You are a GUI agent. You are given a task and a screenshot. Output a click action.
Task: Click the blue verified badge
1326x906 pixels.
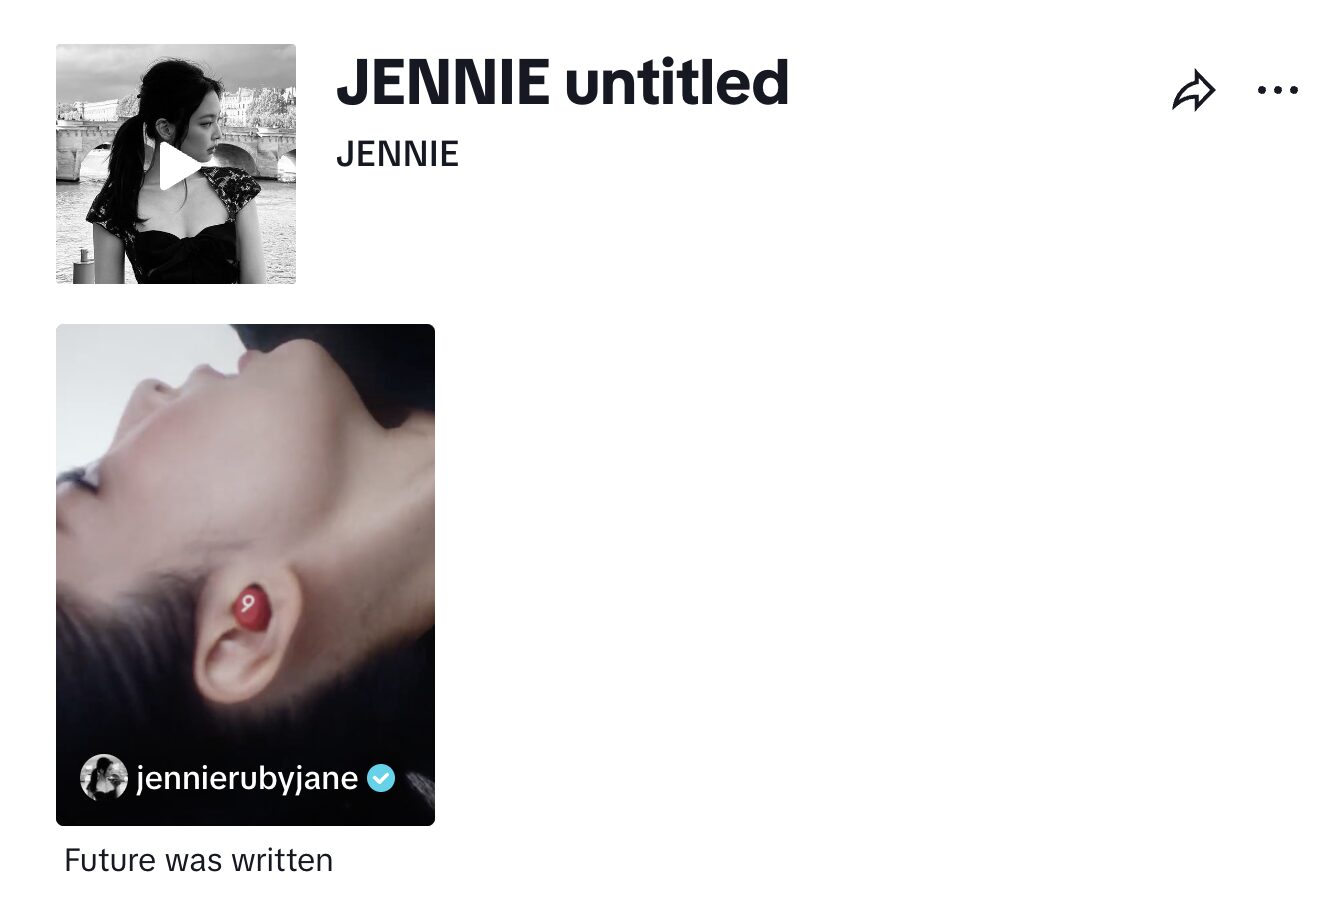pyautogui.click(x=381, y=777)
